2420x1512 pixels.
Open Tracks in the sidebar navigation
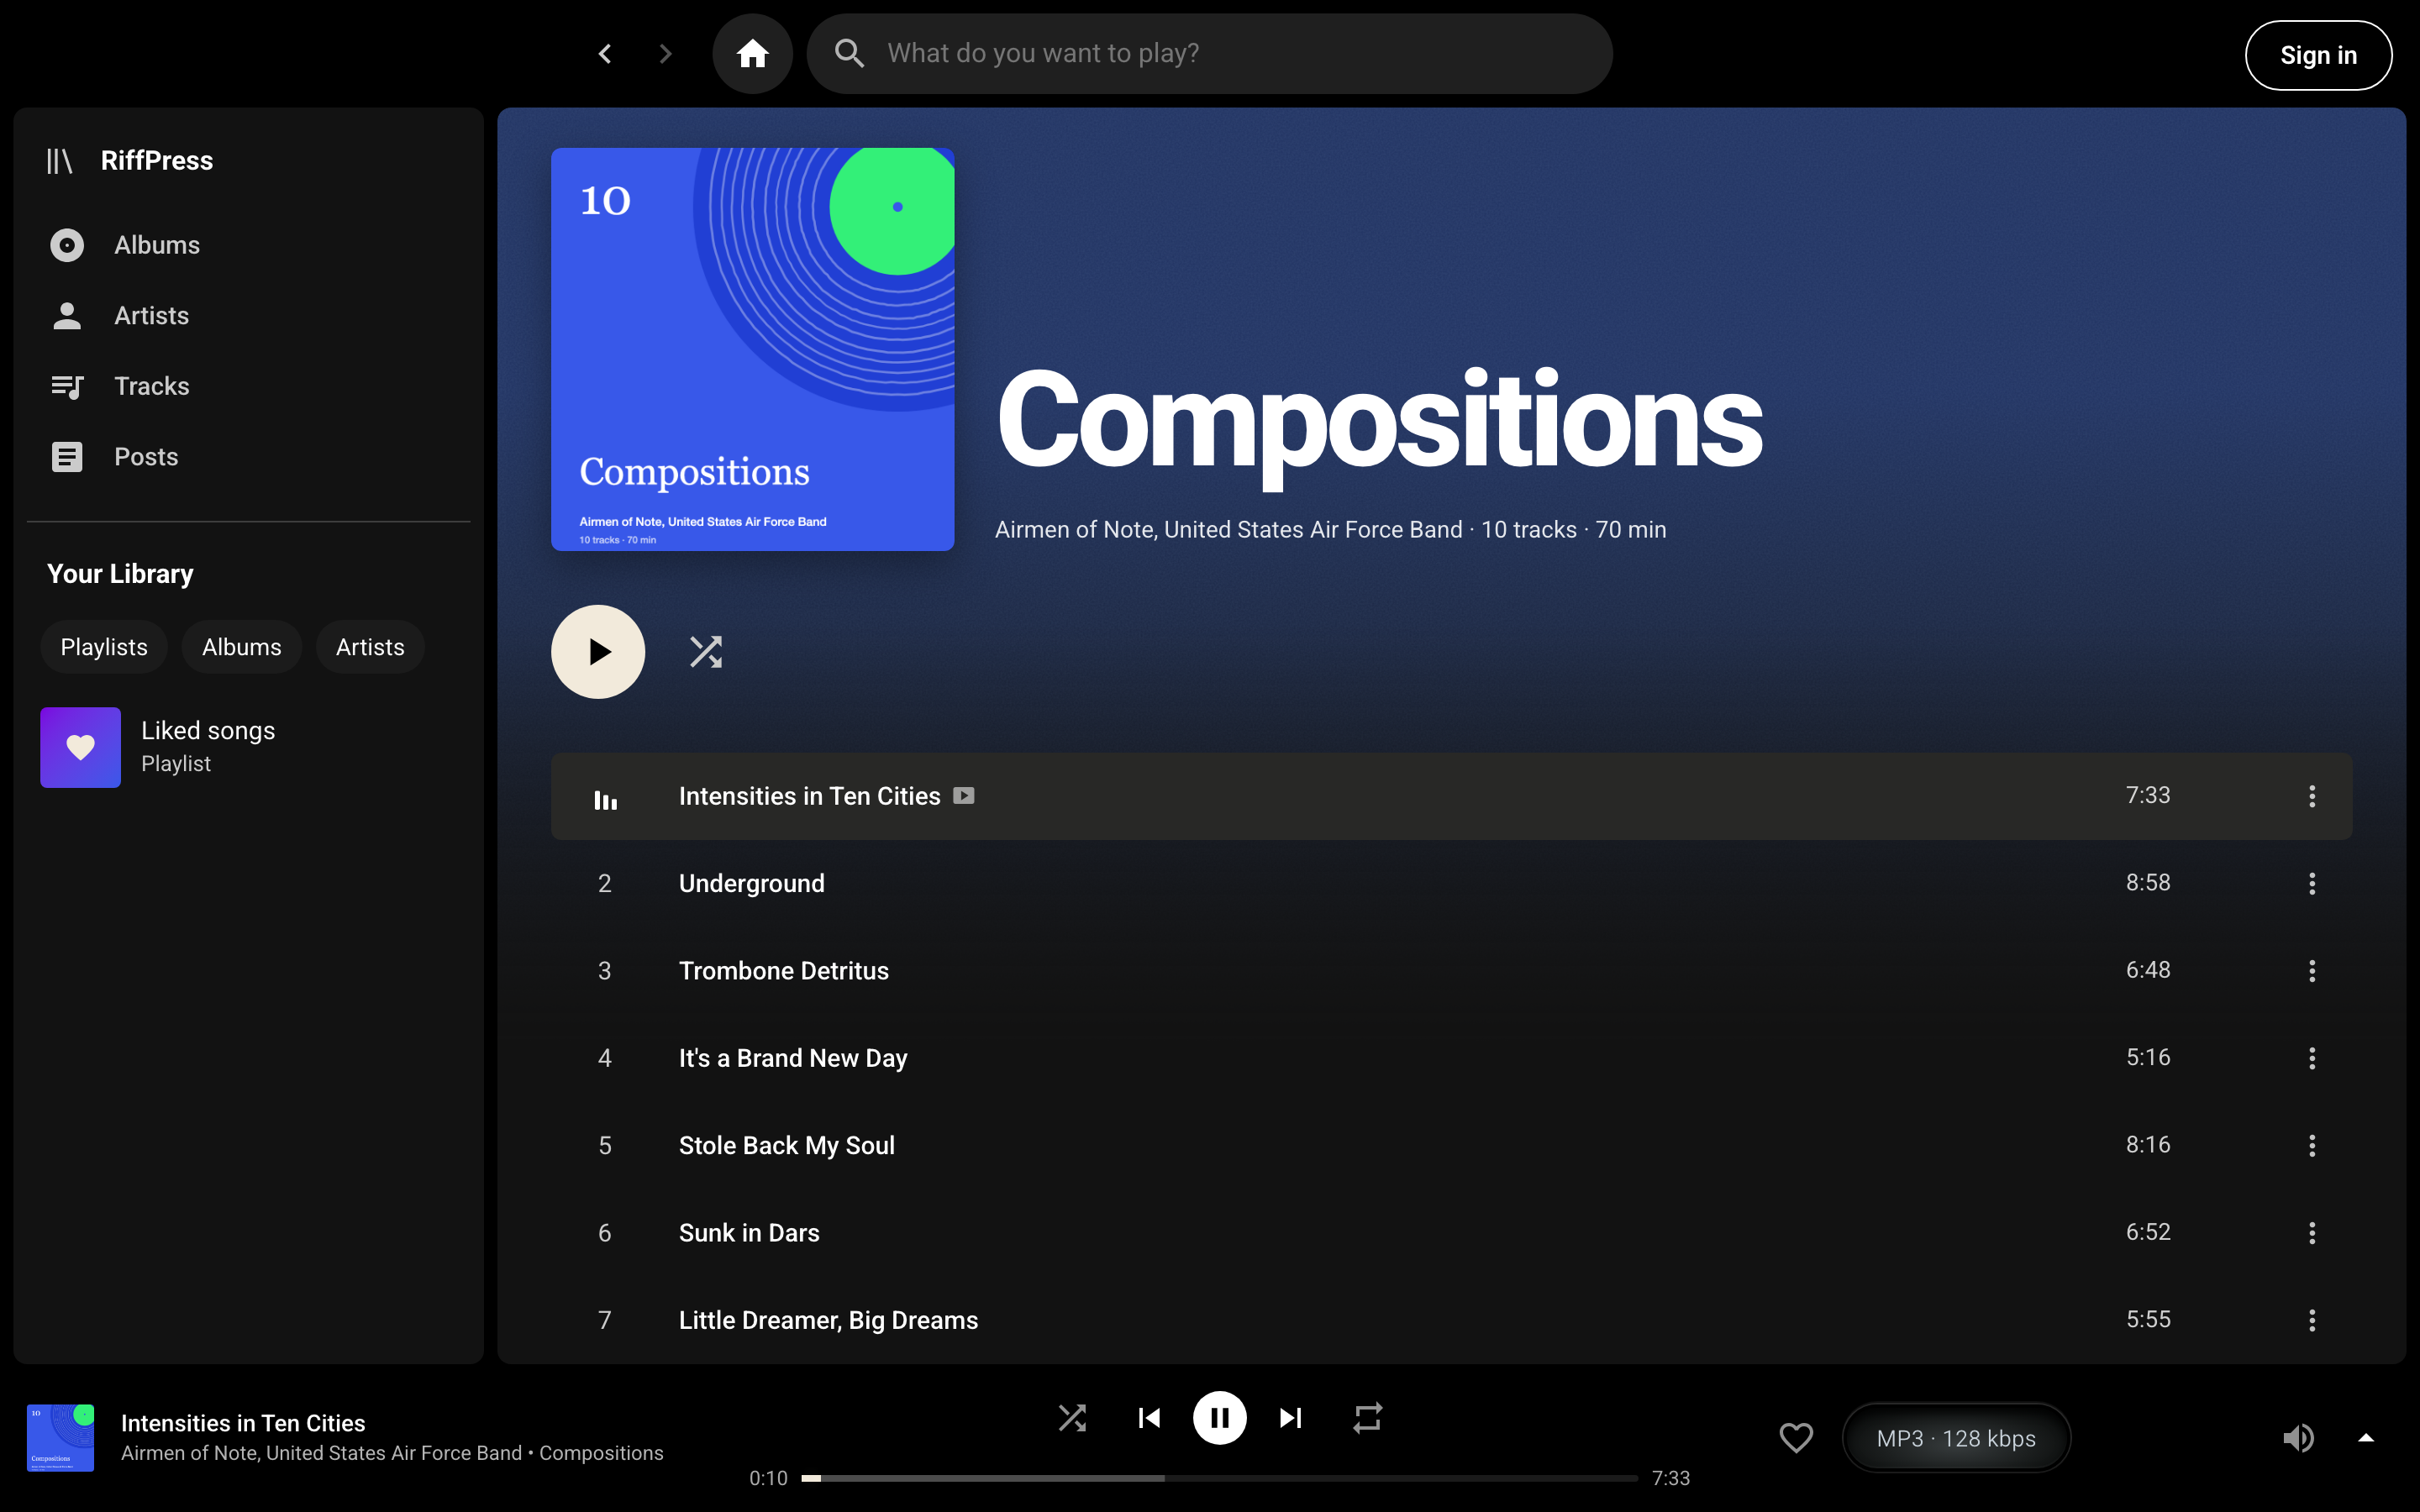coord(248,386)
